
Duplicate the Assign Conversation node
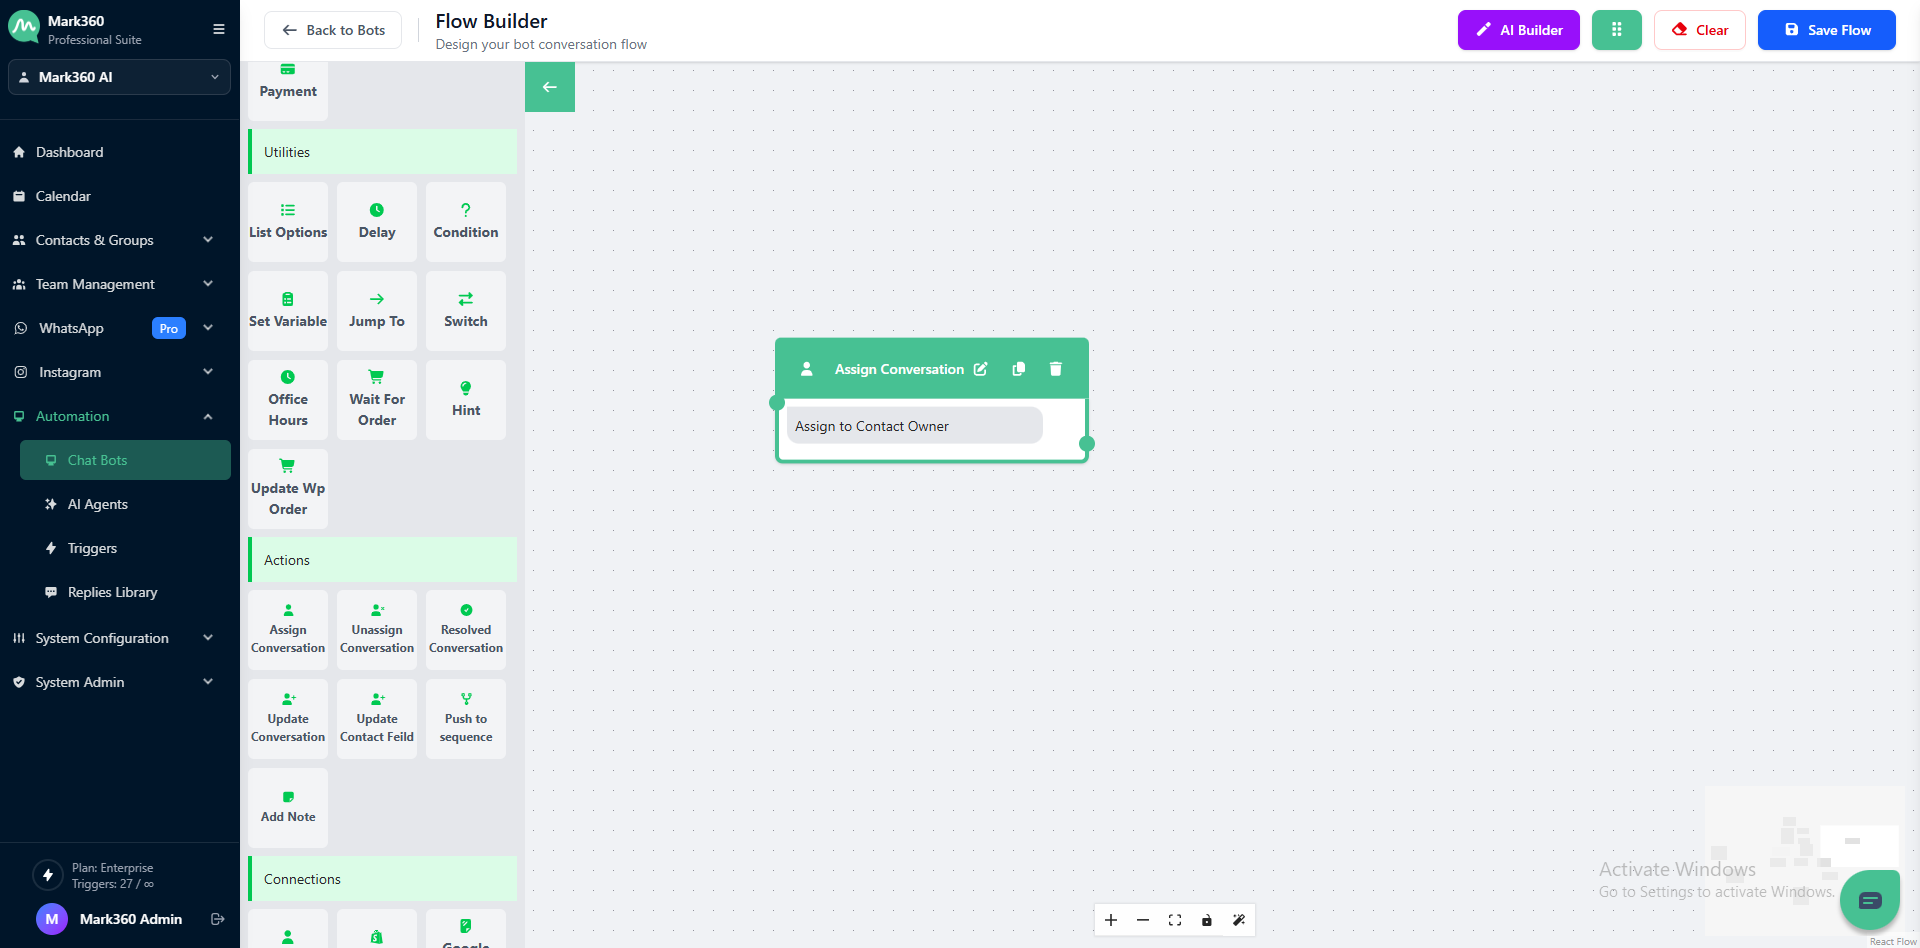pyautogui.click(x=1018, y=369)
